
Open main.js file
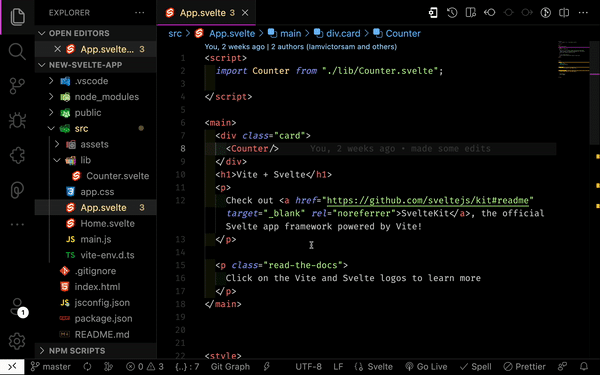[x=96, y=239]
